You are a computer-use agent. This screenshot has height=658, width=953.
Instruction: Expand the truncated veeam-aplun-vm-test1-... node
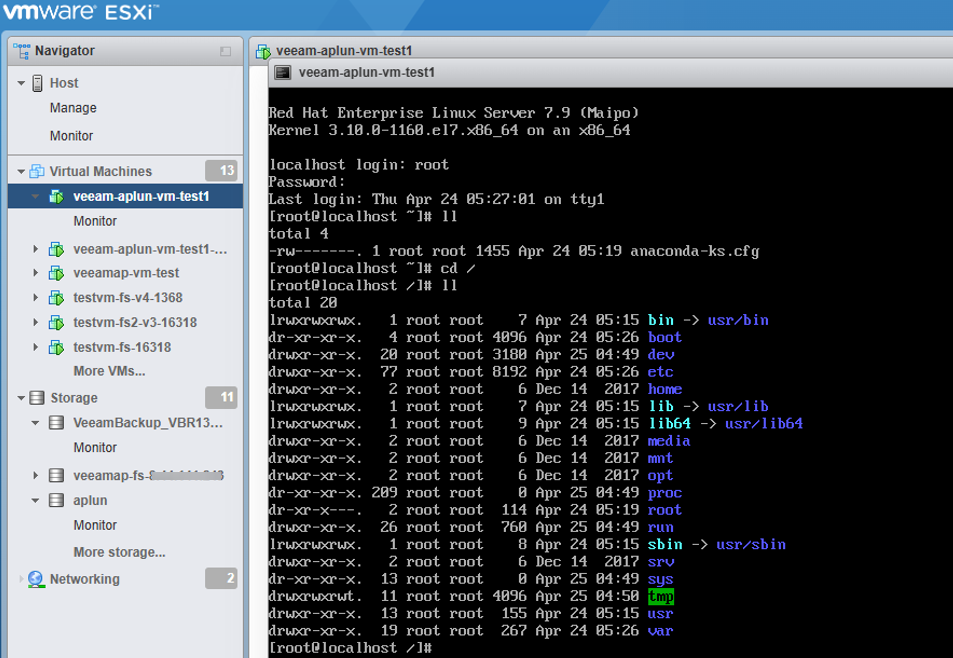tap(35, 249)
